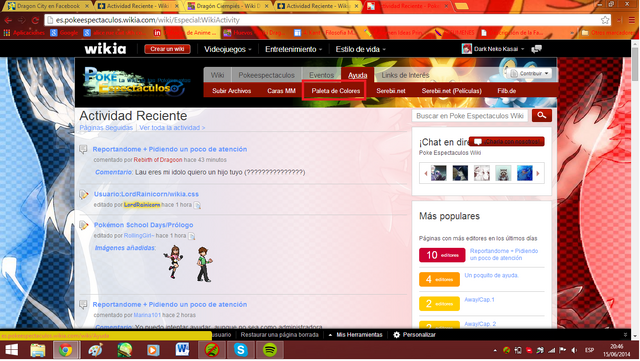Viewport: 640px width, 361px height.
Task: Click the red search magnifier button
Action: click(542, 116)
